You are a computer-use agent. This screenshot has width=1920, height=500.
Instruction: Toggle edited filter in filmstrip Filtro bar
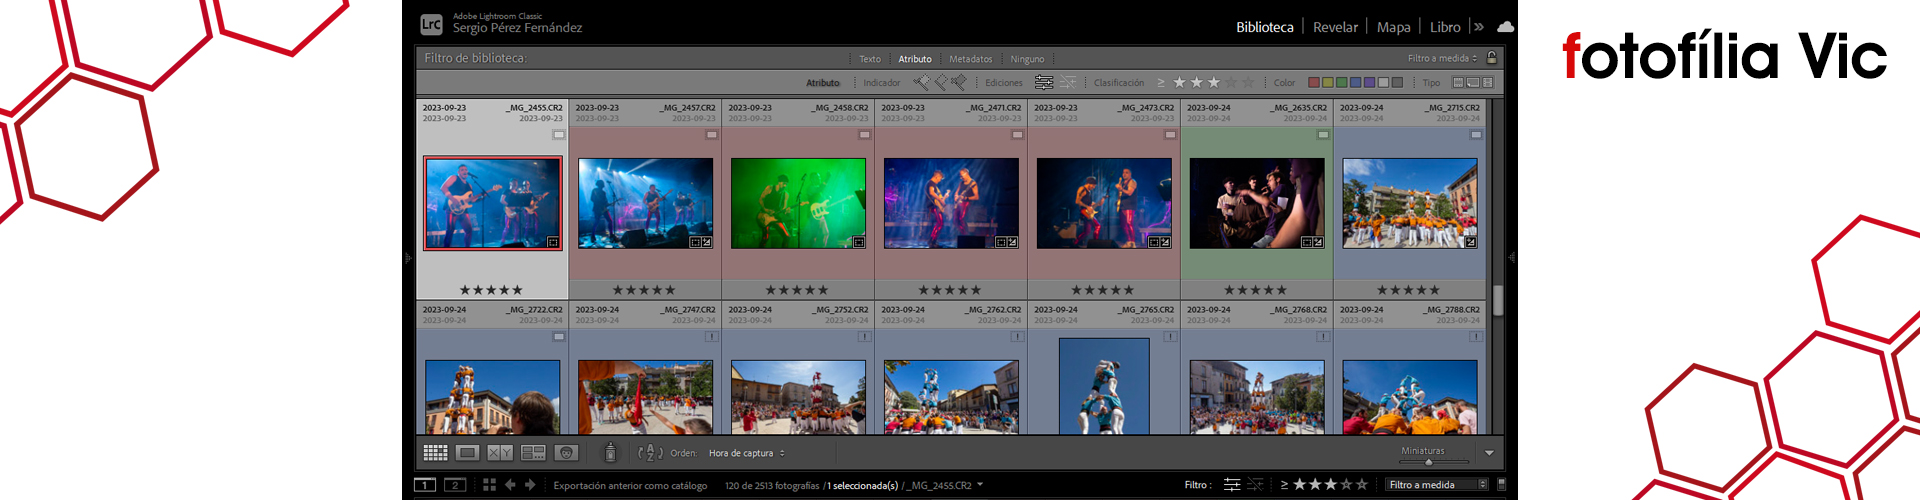[1232, 485]
